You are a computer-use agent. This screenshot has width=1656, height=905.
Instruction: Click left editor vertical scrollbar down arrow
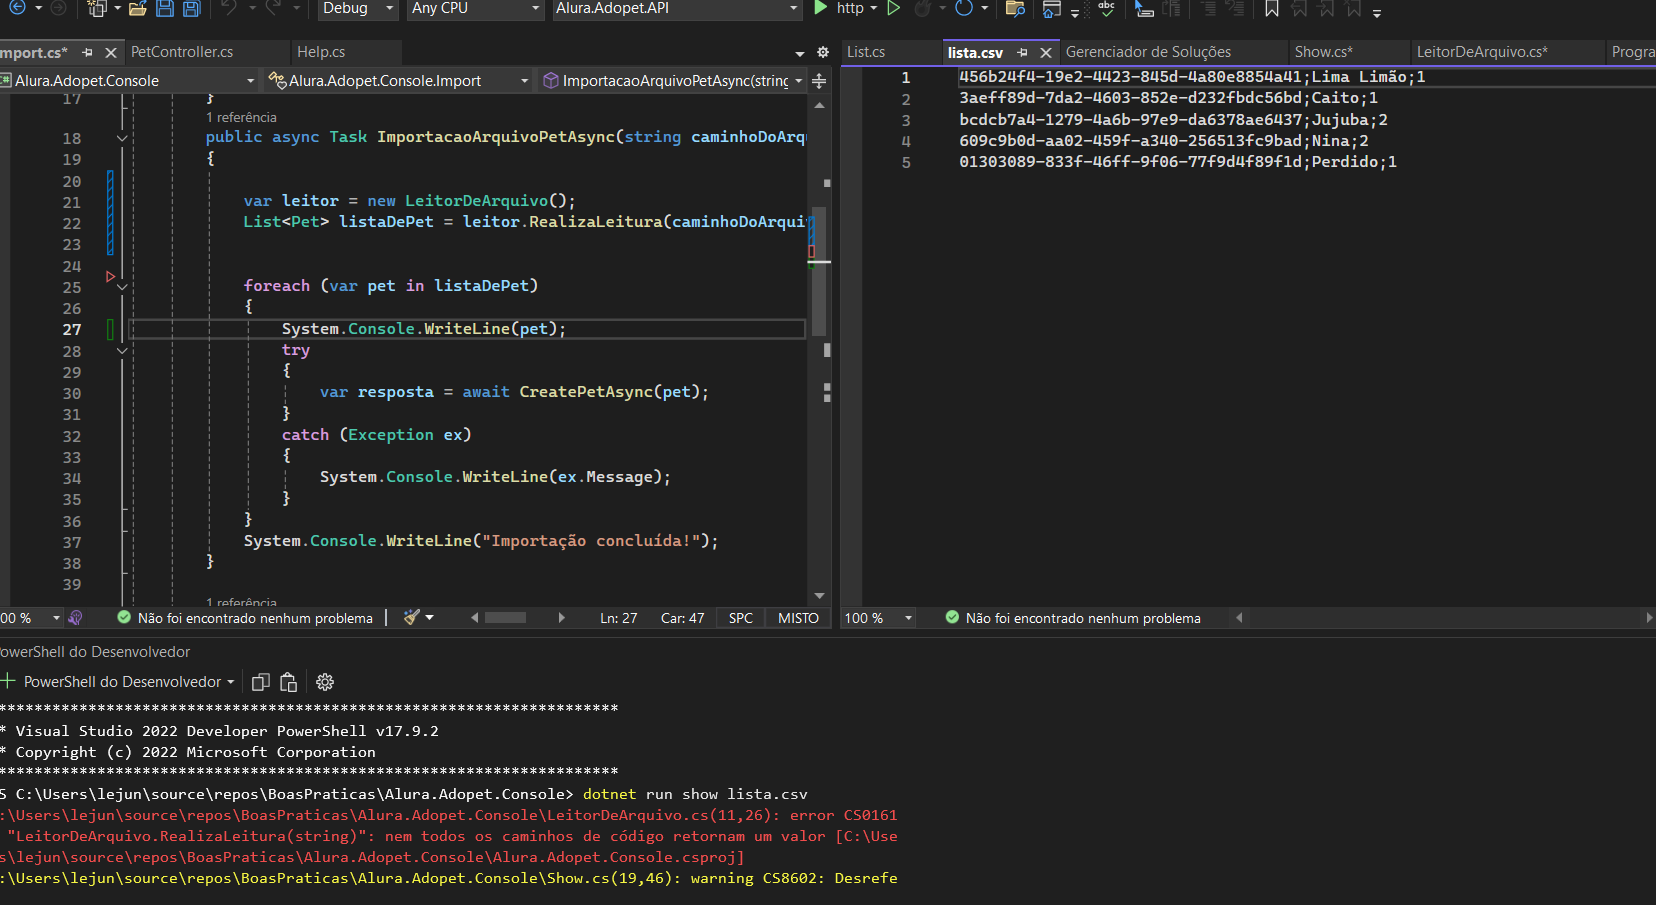(819, 596)
